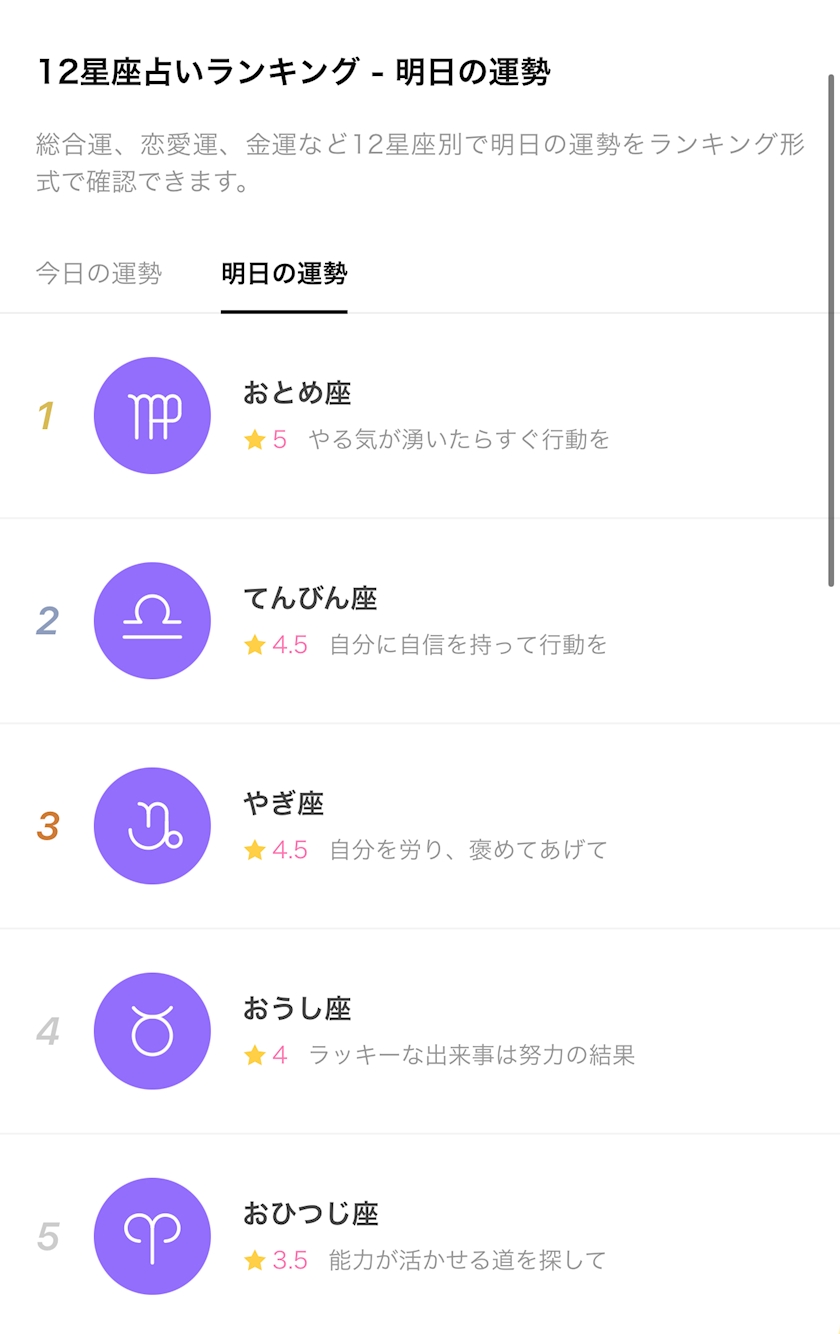Click the Taurus bull symbol icon
Viewport: 840px width, 1334px height.
pos(152,1031)
